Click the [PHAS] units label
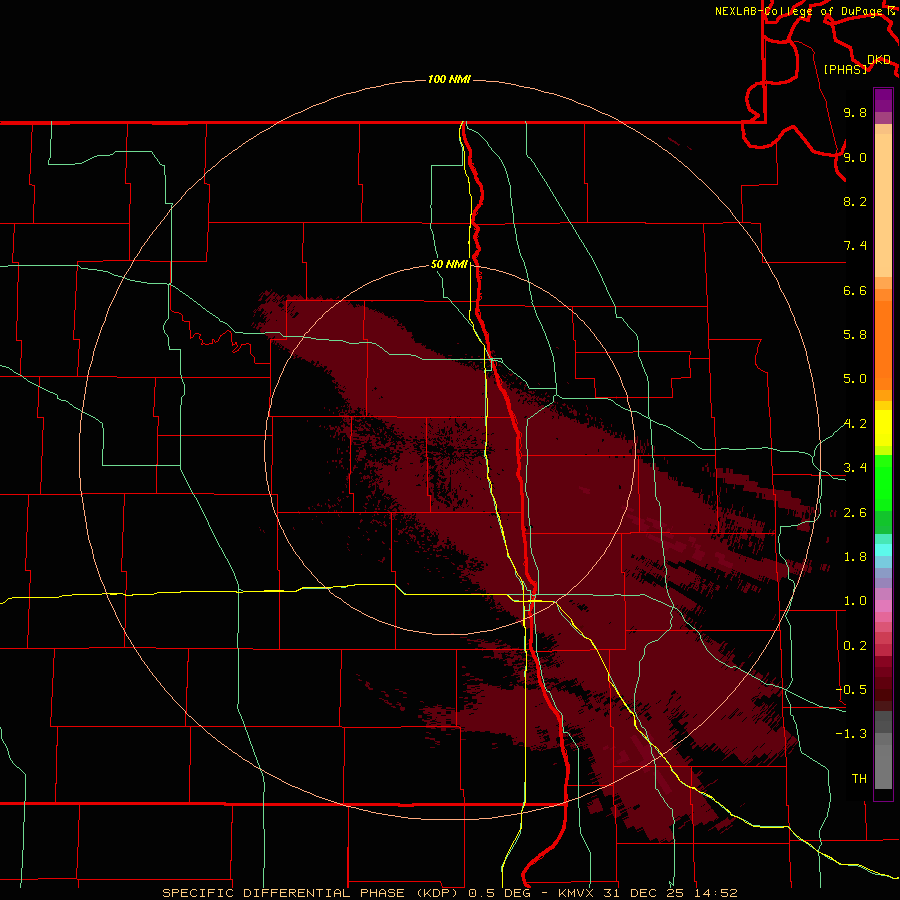 pos(845,69)
